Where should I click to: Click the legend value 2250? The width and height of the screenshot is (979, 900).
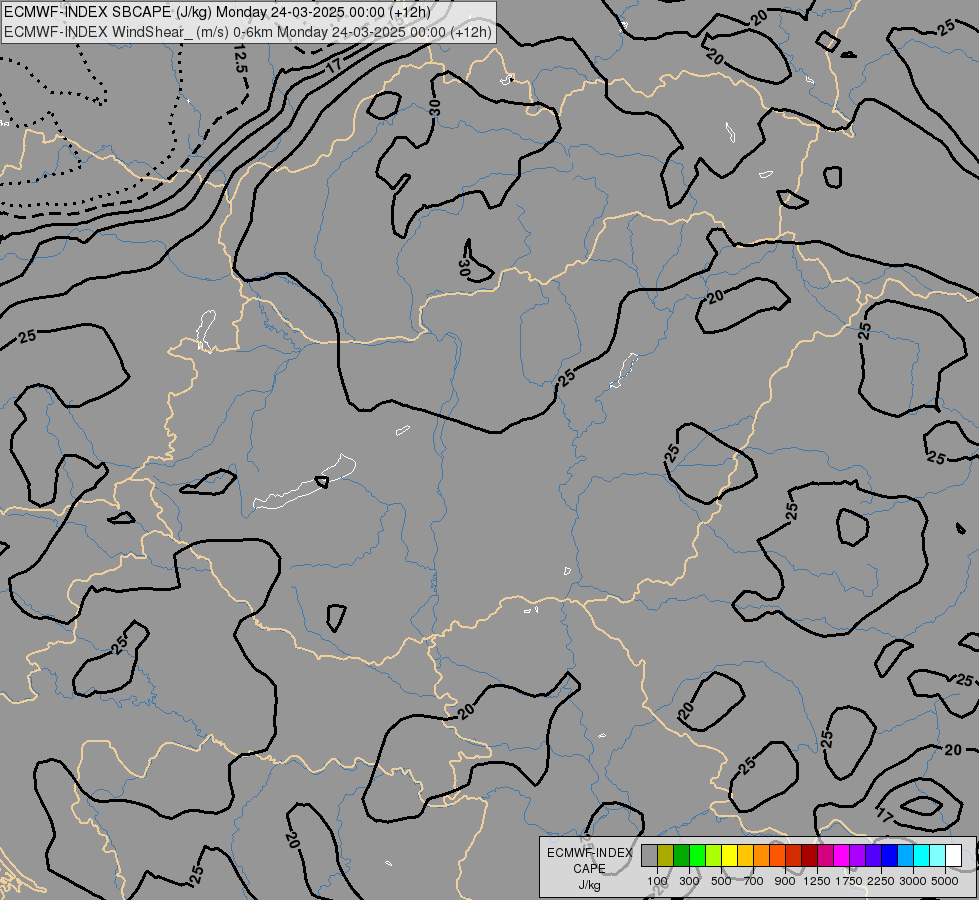(x=881, y=881)
